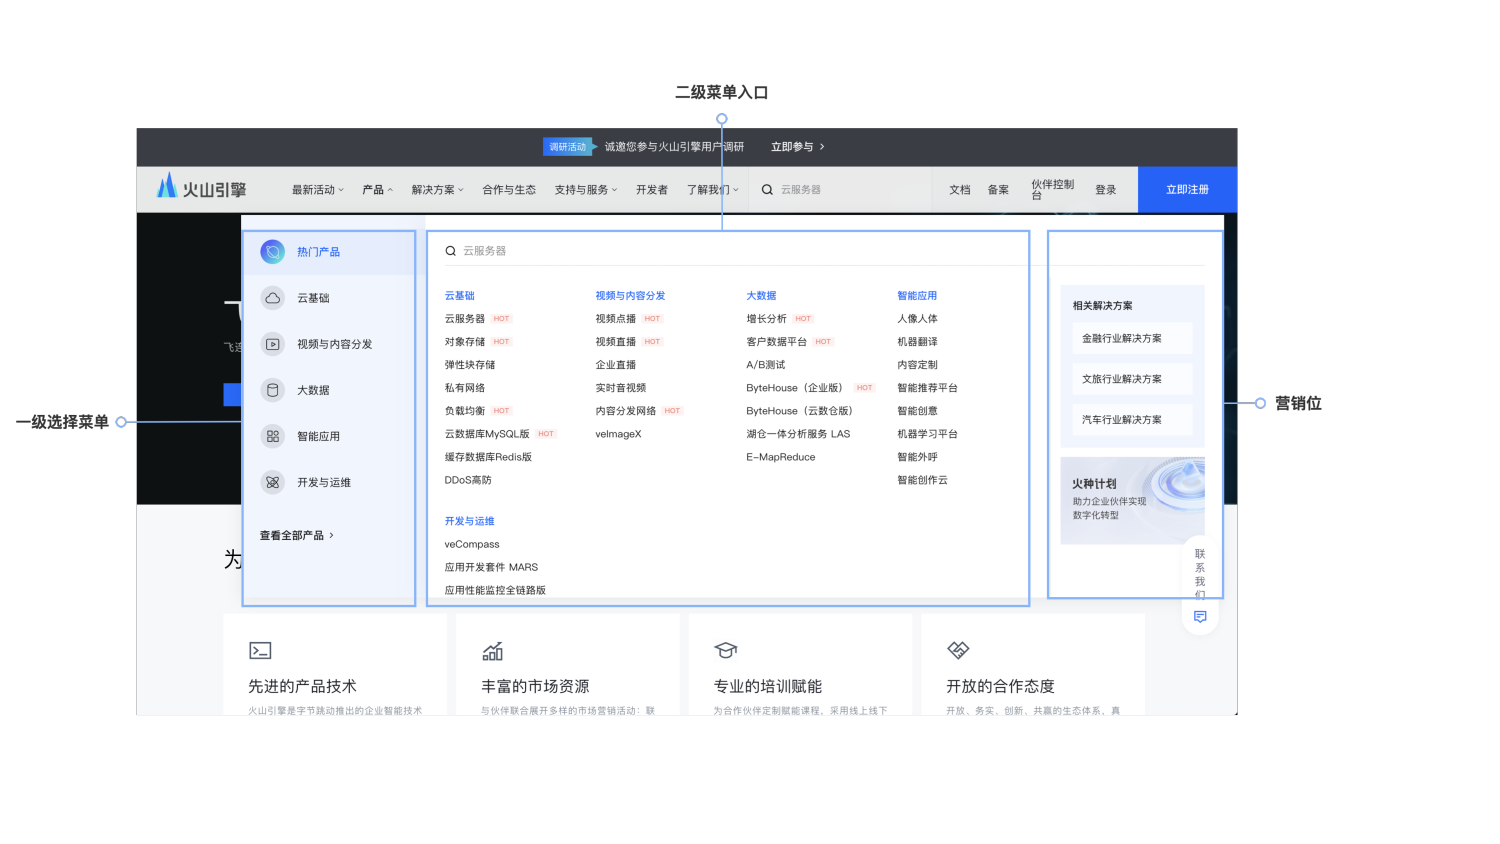The height and width of the screenshot is (844, 1500).
Task: Open the 火种计划 promotional banner
Action: 1132,501
